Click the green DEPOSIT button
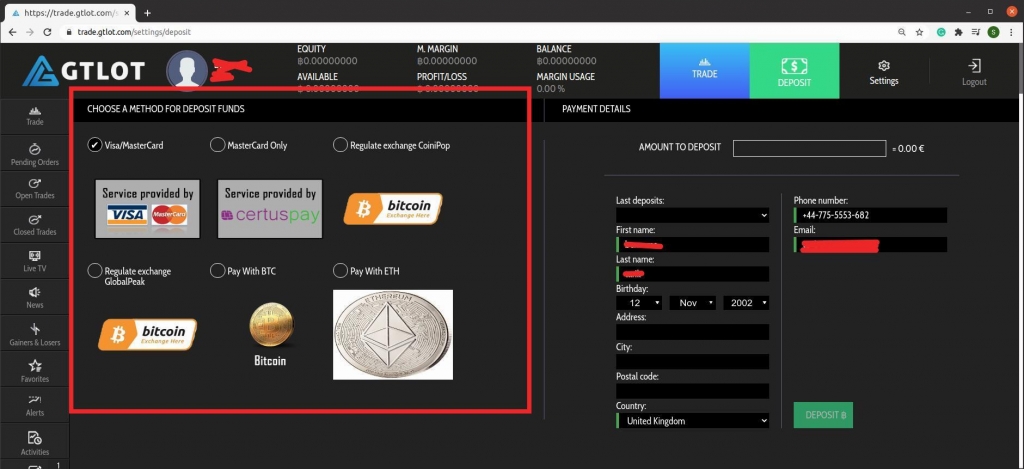The width and height of the screenshot is (1024, 469). pyautogui.click(x=823, y=415)
